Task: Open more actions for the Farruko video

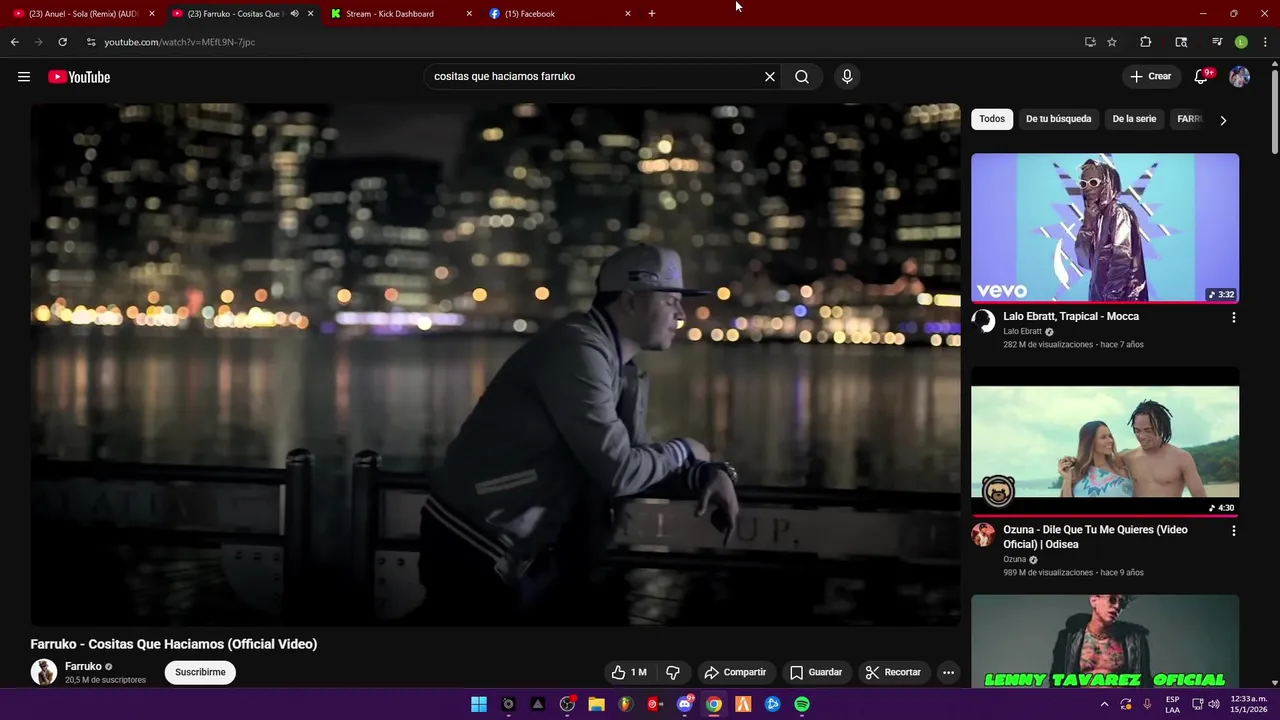Action: tap(948, 672)
